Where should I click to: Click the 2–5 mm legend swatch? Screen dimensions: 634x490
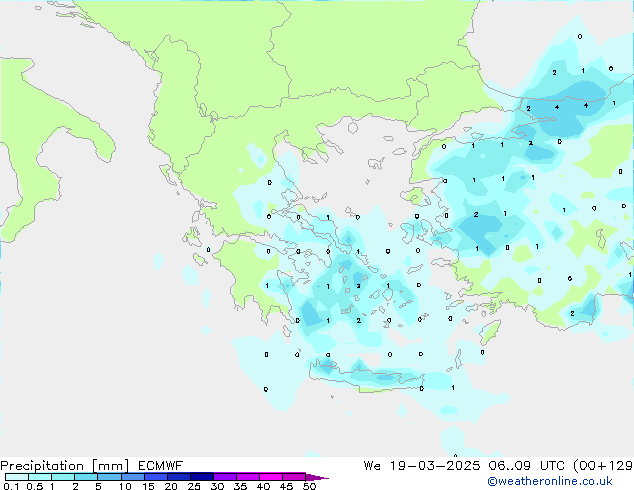click(x=86, y=477)
